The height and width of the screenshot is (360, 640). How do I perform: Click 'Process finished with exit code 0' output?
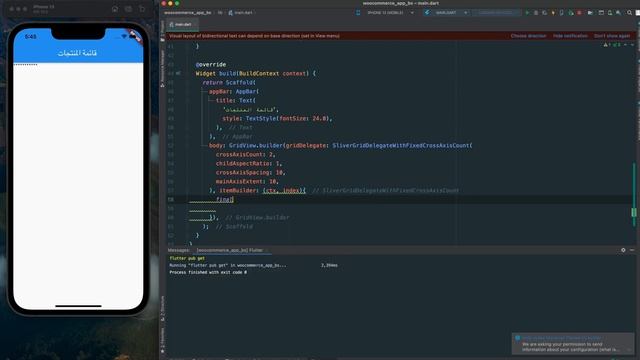(x=208, y=272)
